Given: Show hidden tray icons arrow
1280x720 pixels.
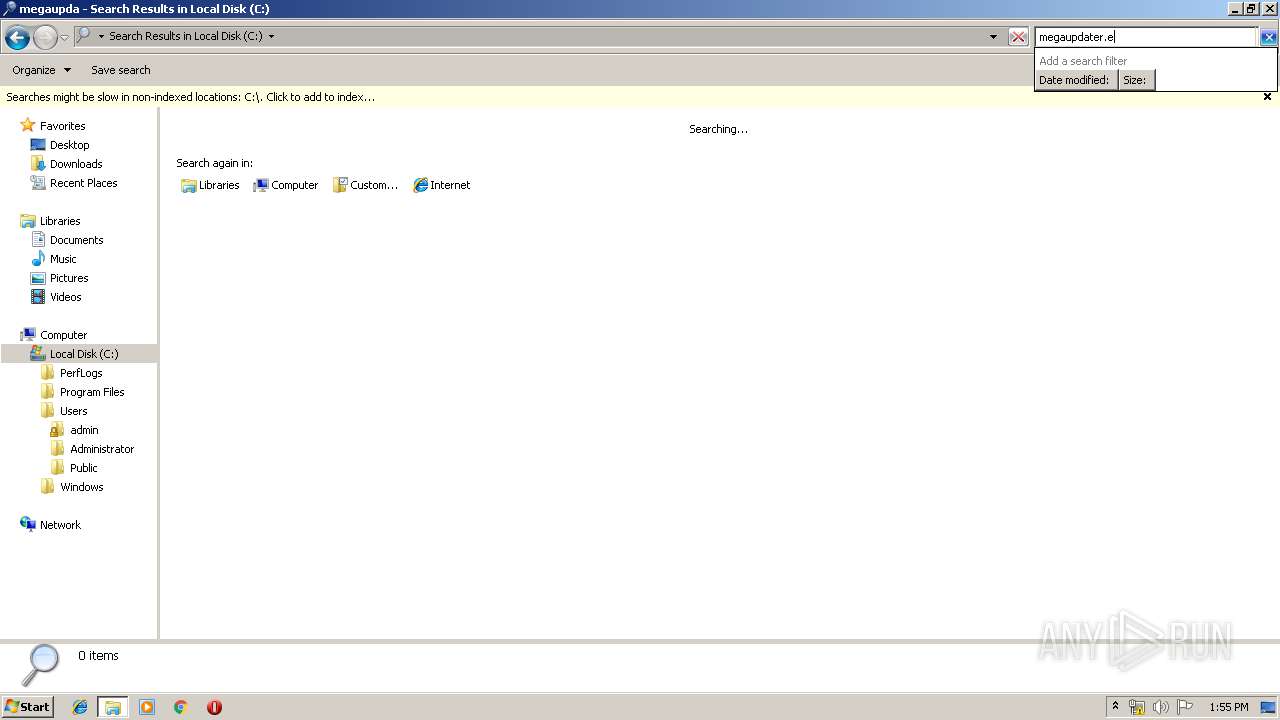Looking at the screenshot, I should [x=1116, y=707].
